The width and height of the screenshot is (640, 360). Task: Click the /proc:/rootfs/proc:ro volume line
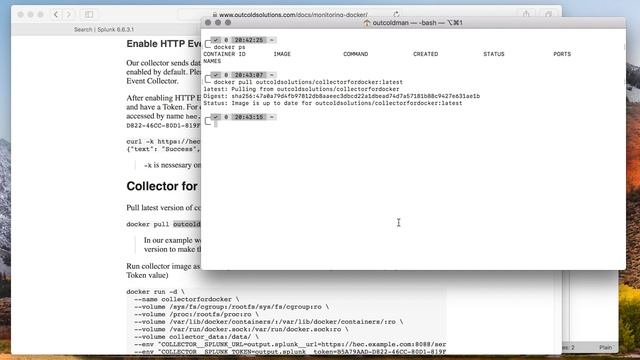(x=196, y=314)
